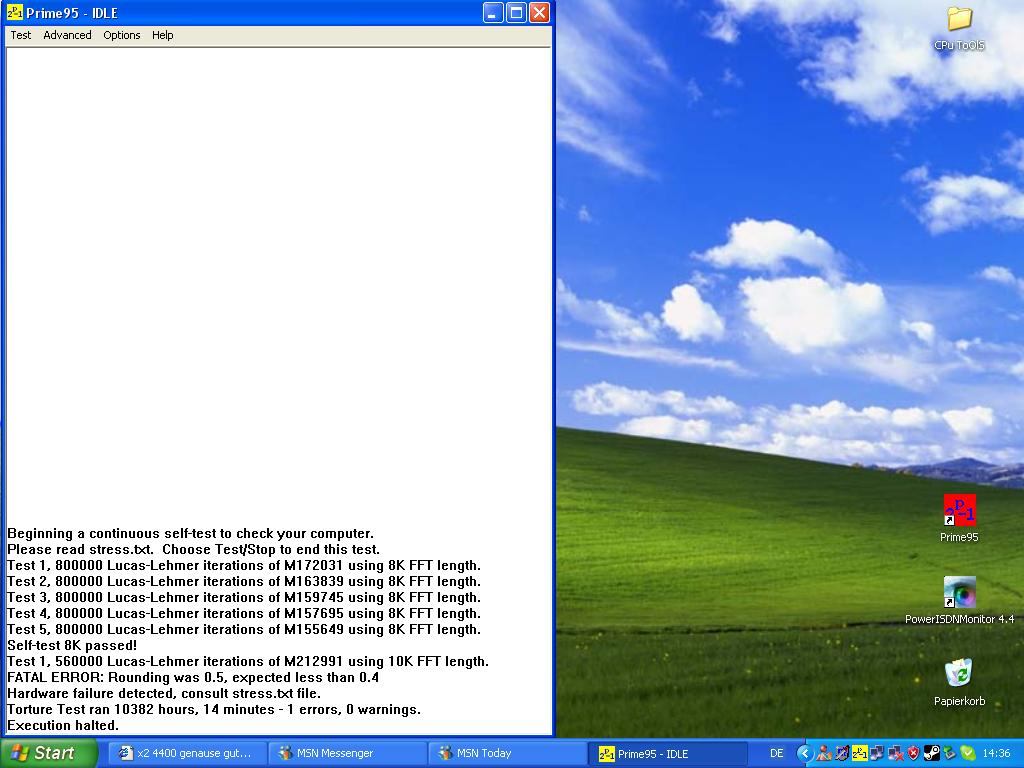Click the disconnected network tray icon with red X
Image resolution: width=1024 pixels, height=768 pixels.
895,753
